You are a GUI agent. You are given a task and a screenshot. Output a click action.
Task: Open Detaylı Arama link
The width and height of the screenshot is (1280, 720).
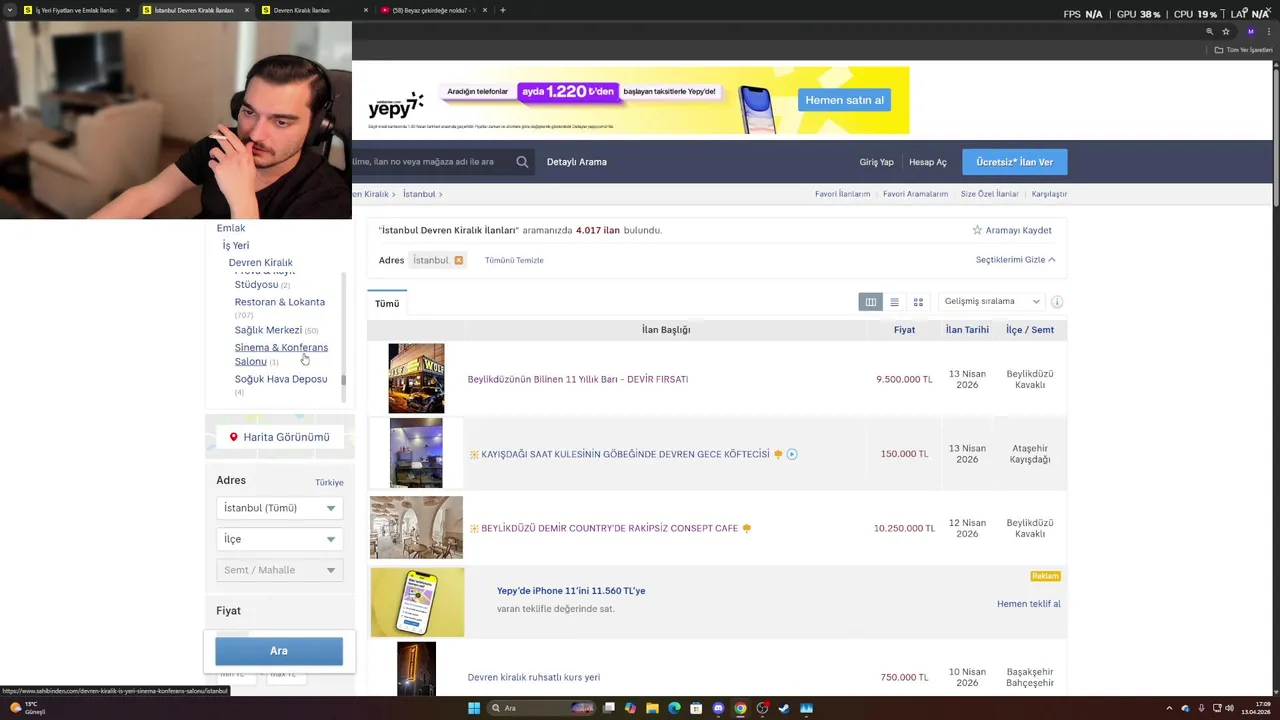pyautogui.click(x=577, y=162)
